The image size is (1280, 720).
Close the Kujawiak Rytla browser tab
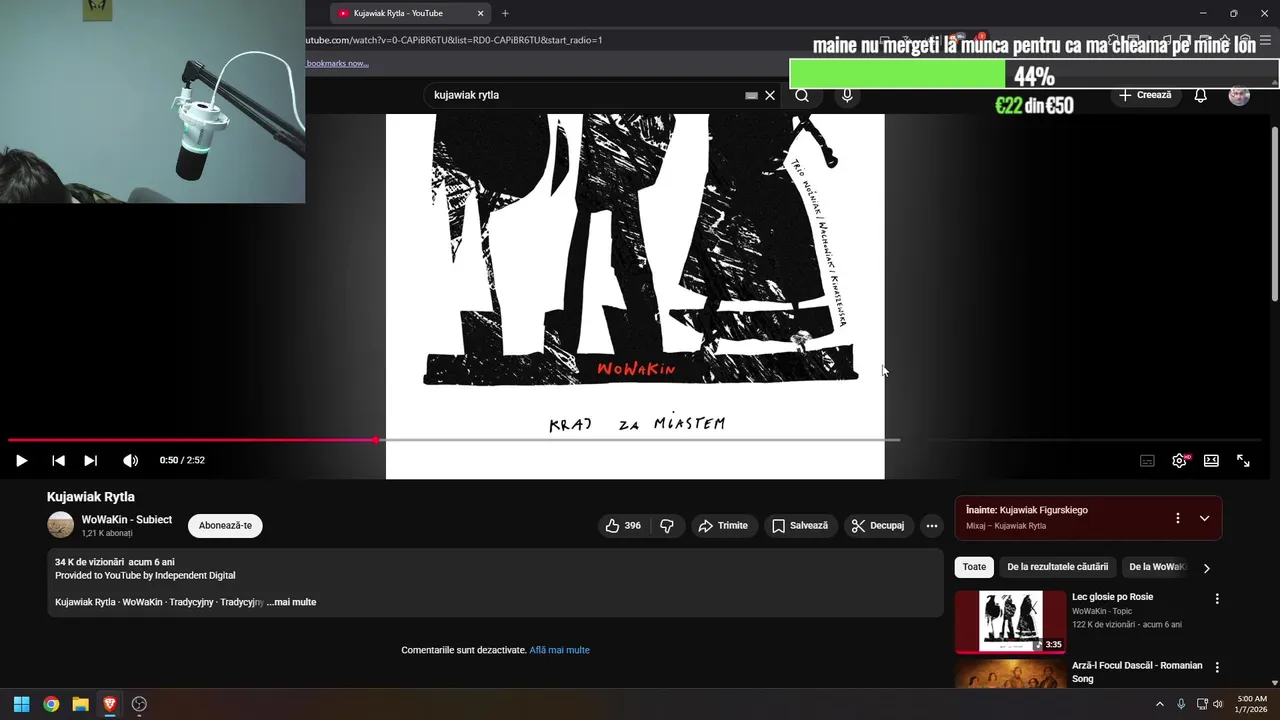(x=480, y=13)
